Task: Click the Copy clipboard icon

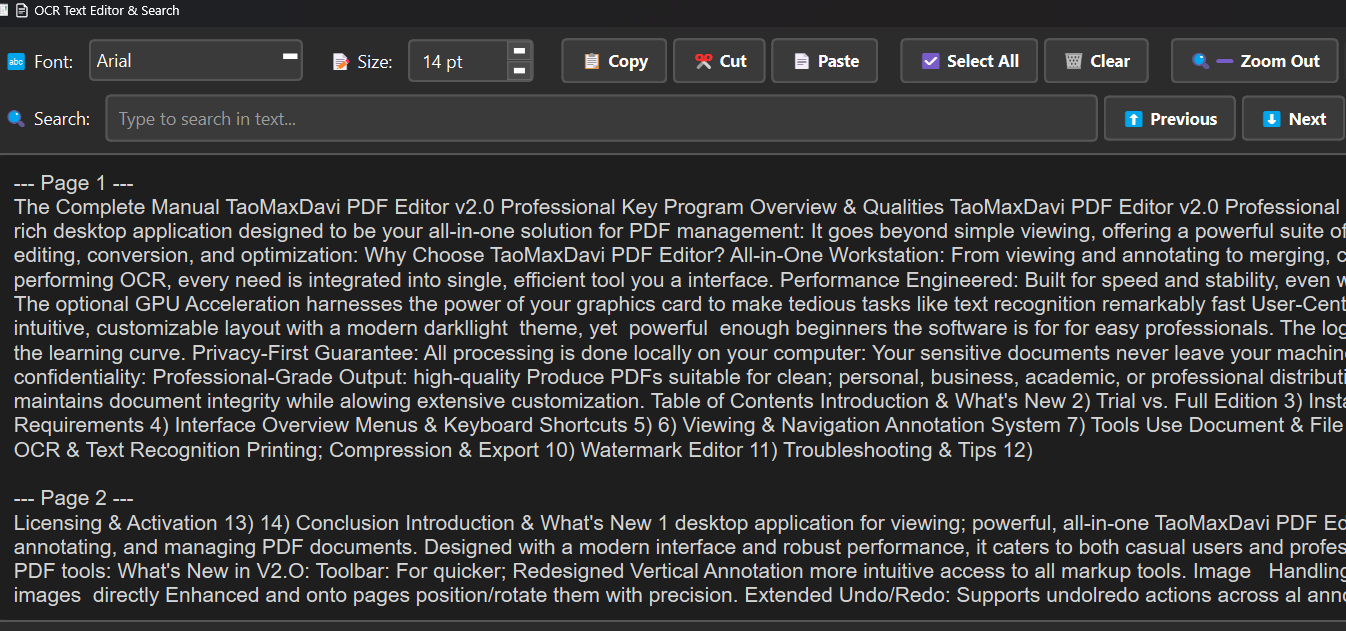Action: pyautogui.click(x=591, y=61)
